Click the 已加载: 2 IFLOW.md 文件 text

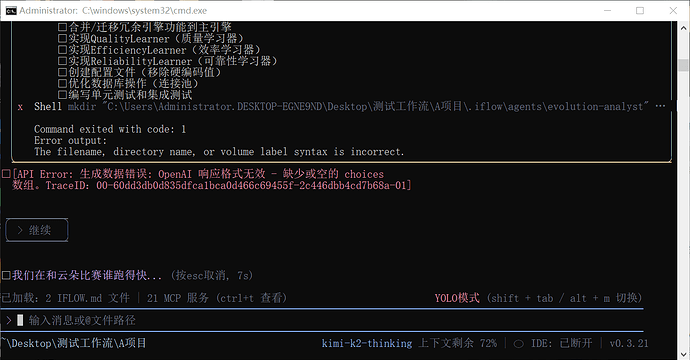[x=66, y=298]
